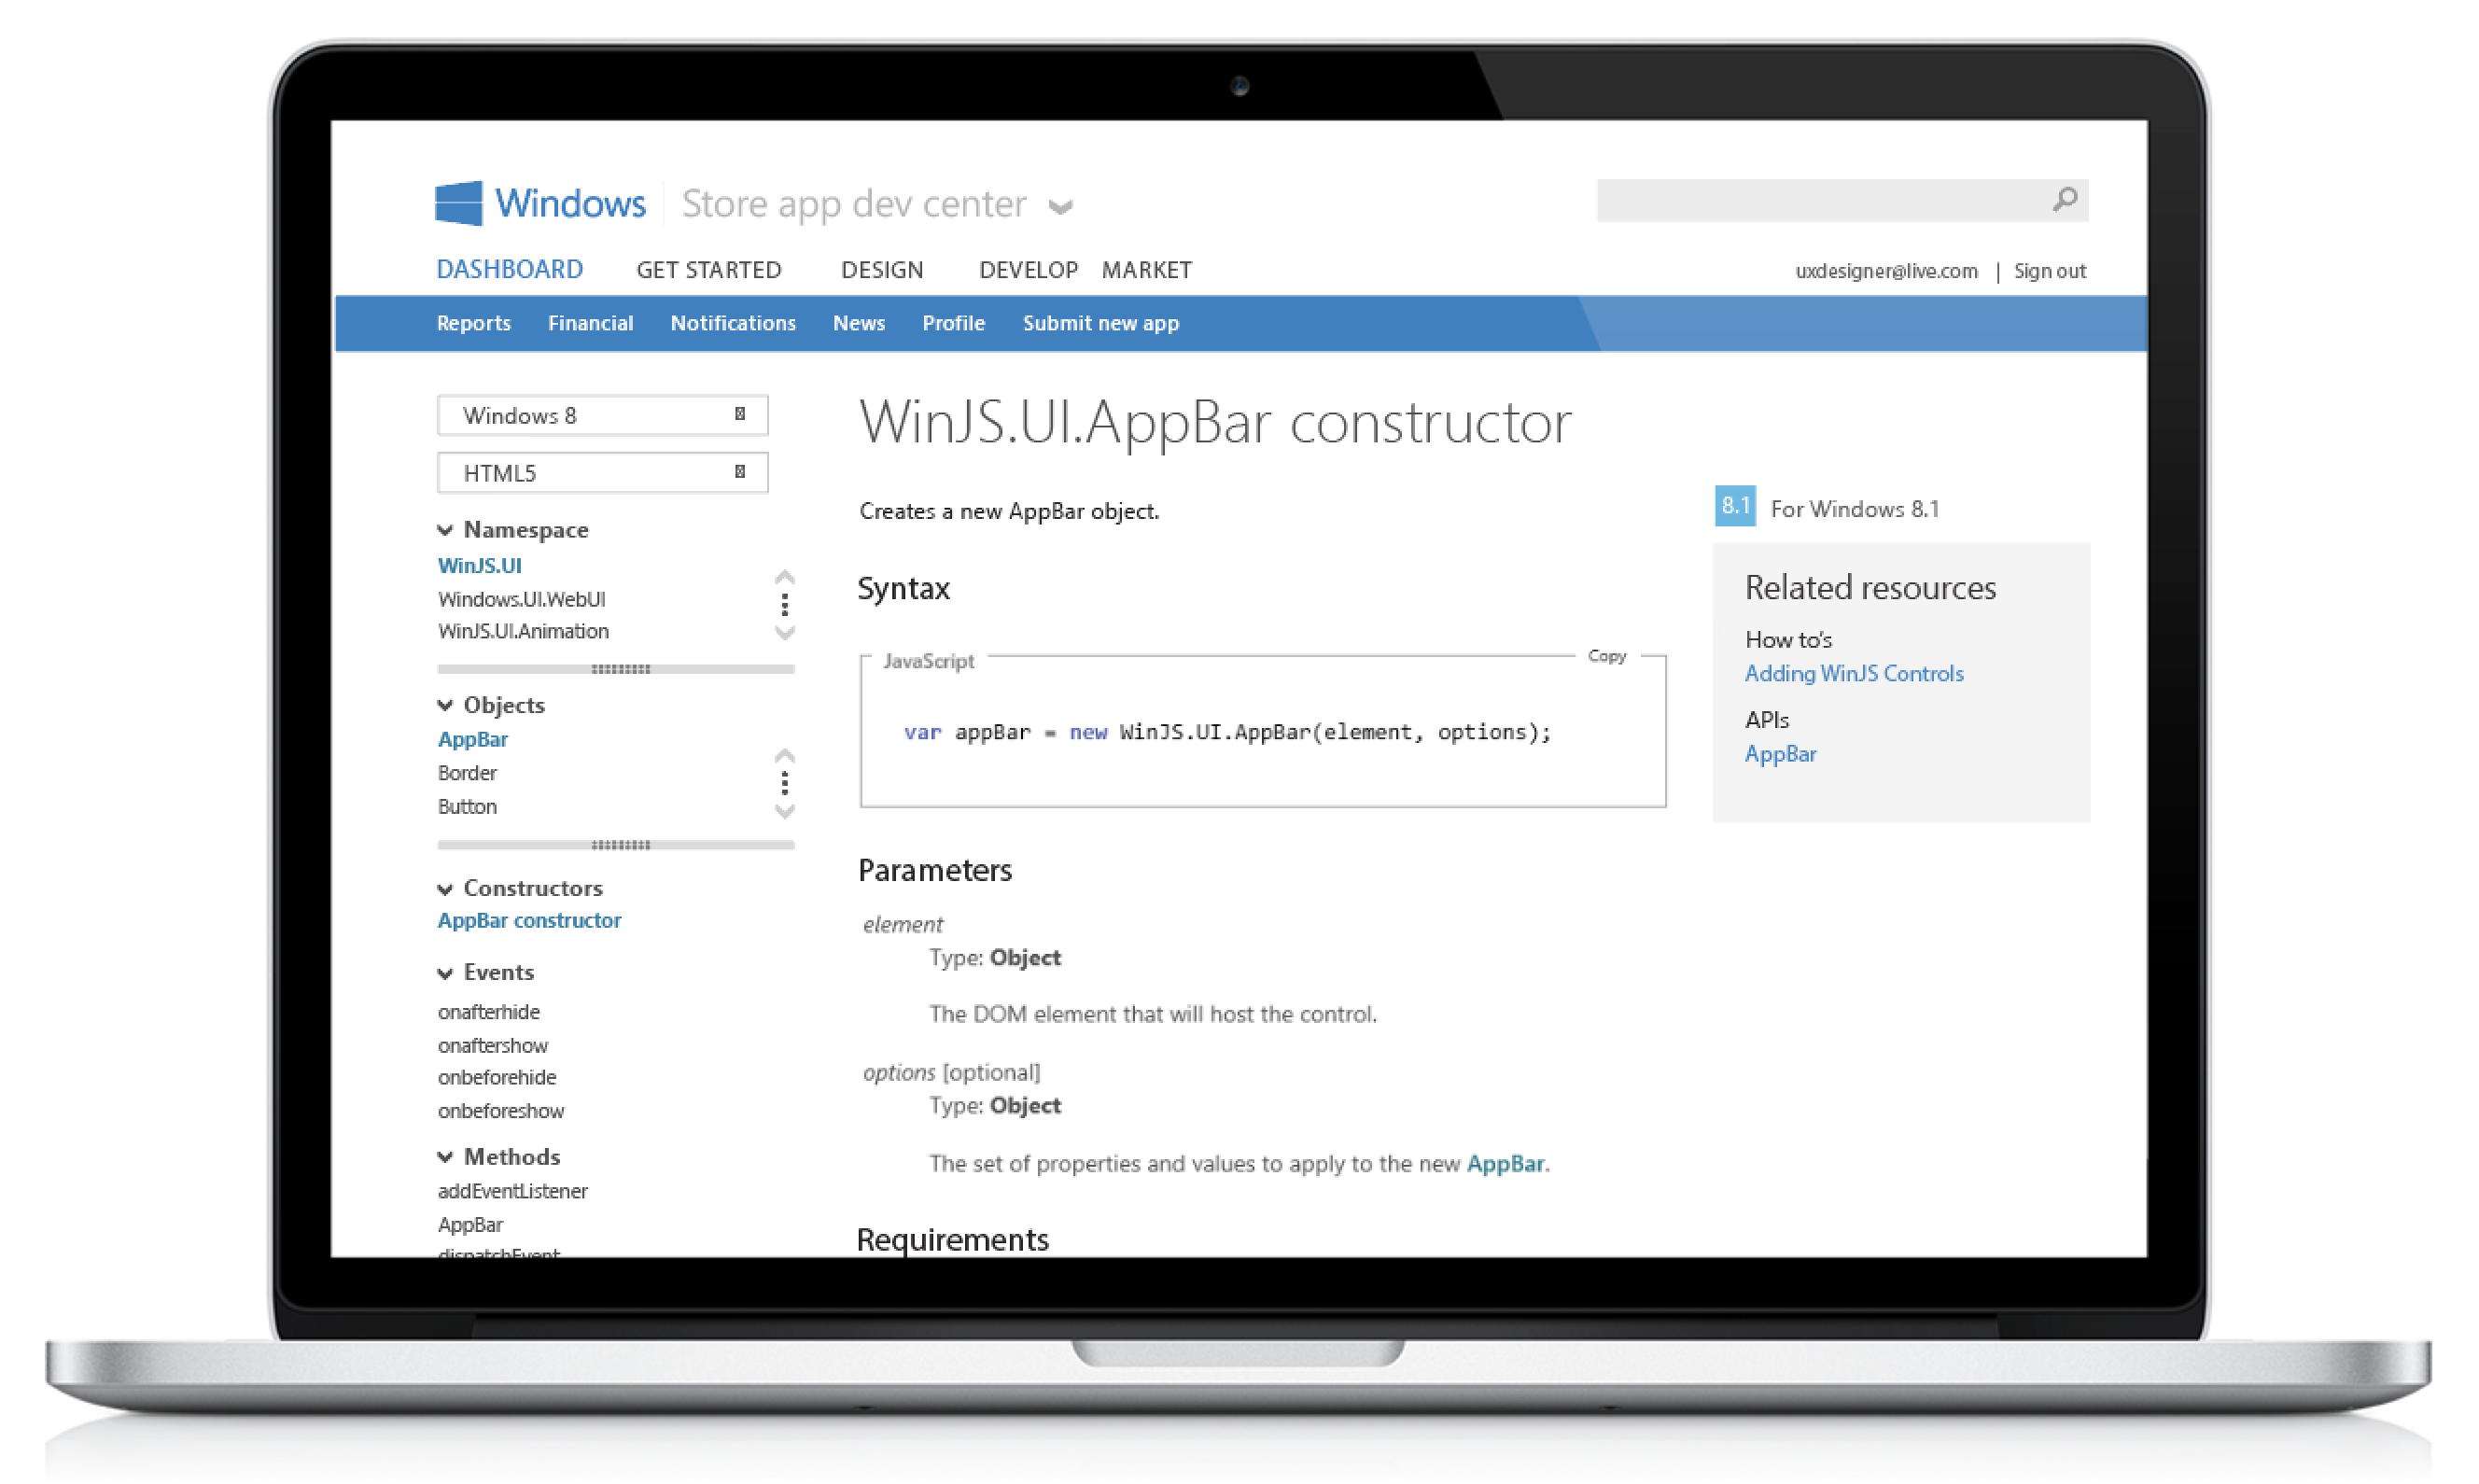This screenshot has width=2479, height=1484.
Task: Open the DEVELOP tab
Action: pyautogui.click(x=1028, y=270)
